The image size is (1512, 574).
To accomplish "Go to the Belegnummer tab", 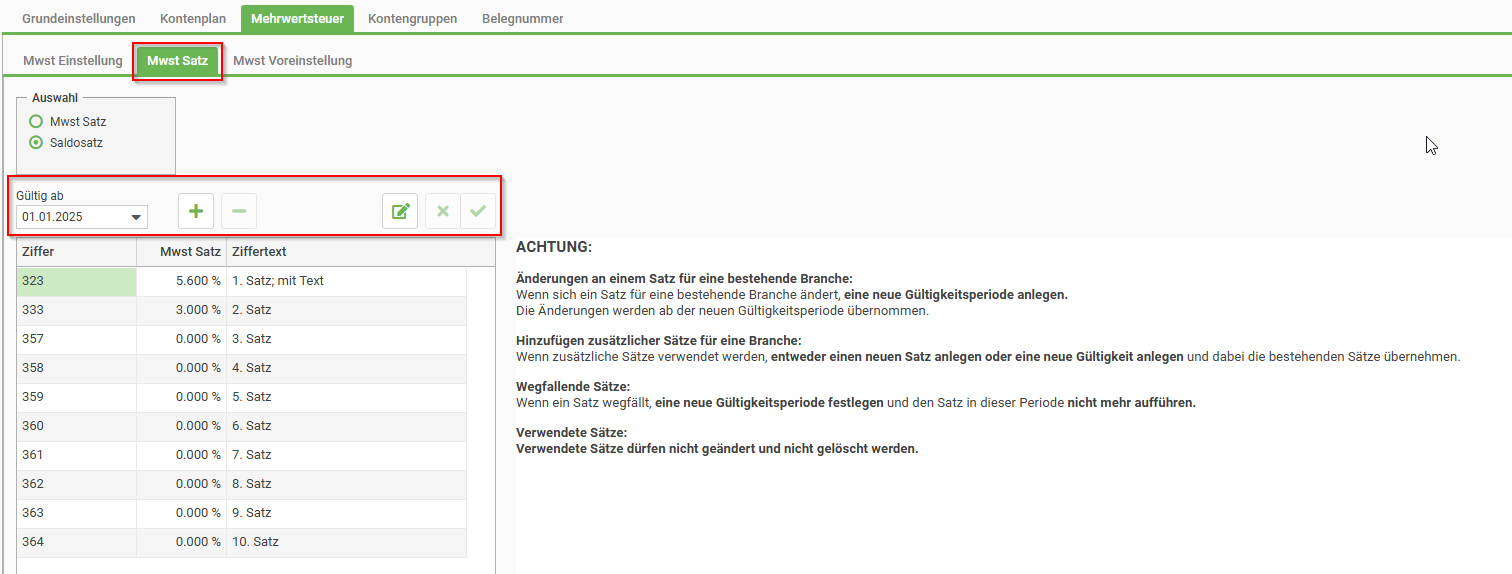I will [522, 19].
